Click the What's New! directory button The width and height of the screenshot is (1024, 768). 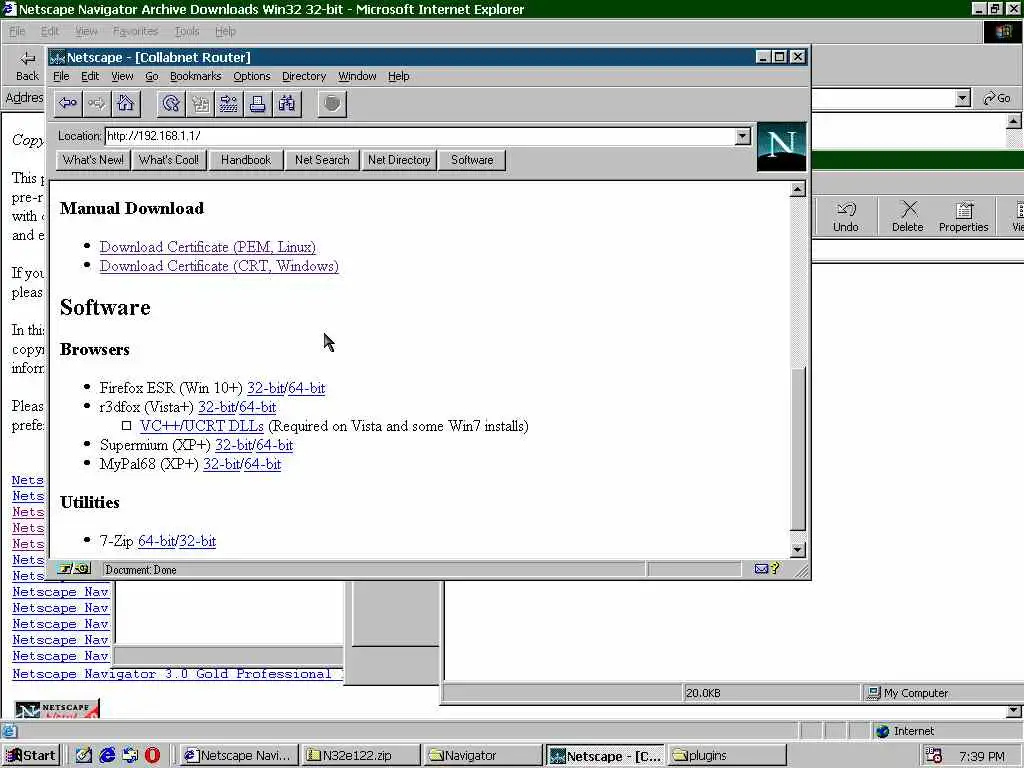[x=93, y=160]
